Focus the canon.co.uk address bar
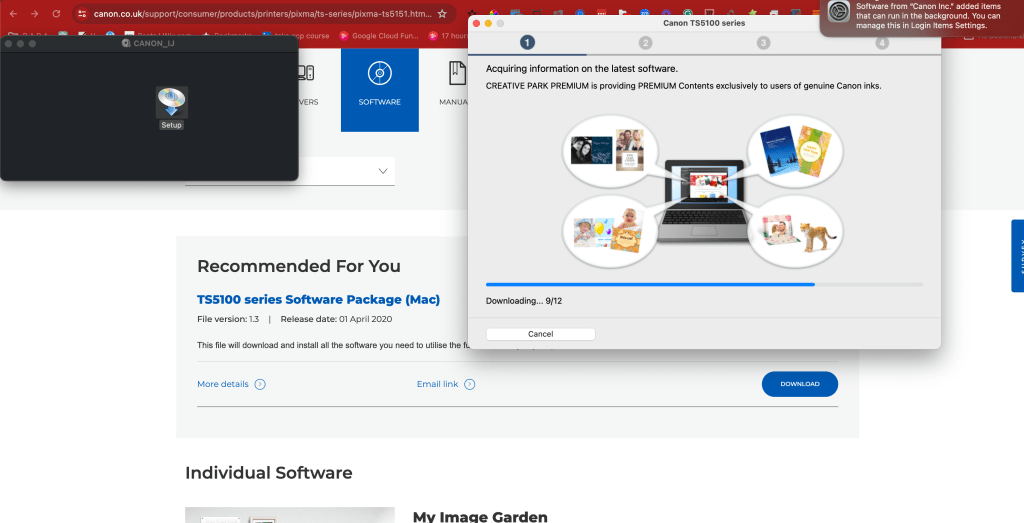The image size is (1024, 523). (262, 14)
